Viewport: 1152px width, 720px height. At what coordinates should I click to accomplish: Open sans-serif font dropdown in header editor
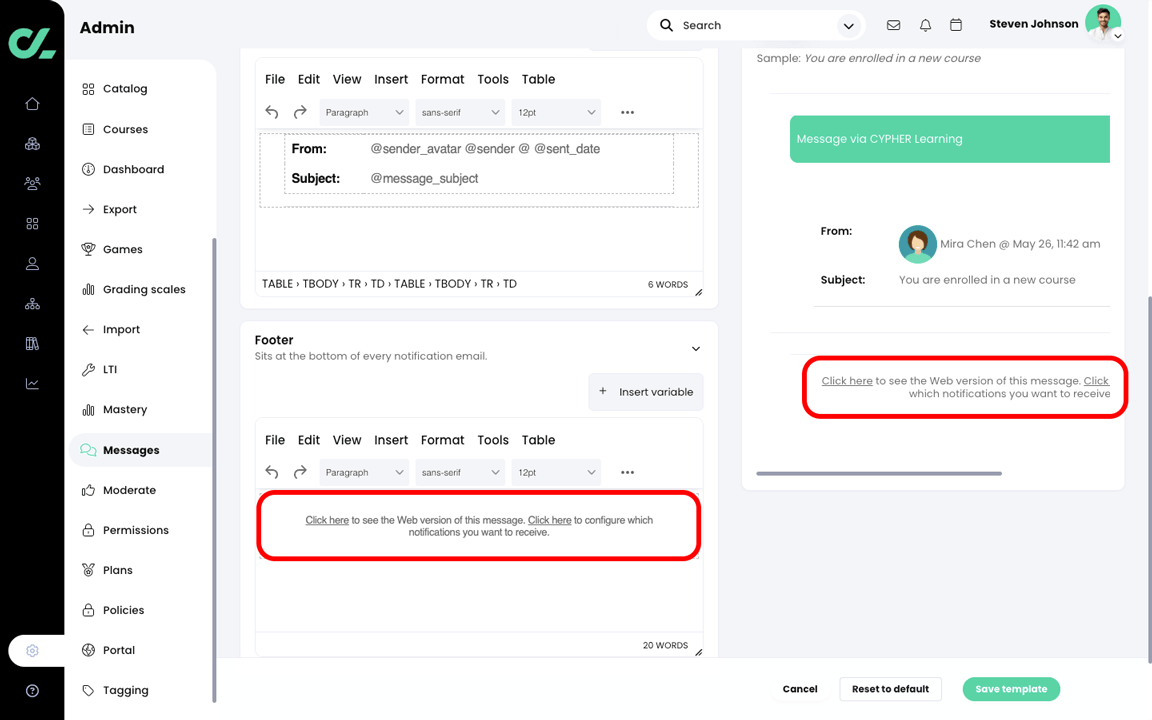tap(460, 112)
